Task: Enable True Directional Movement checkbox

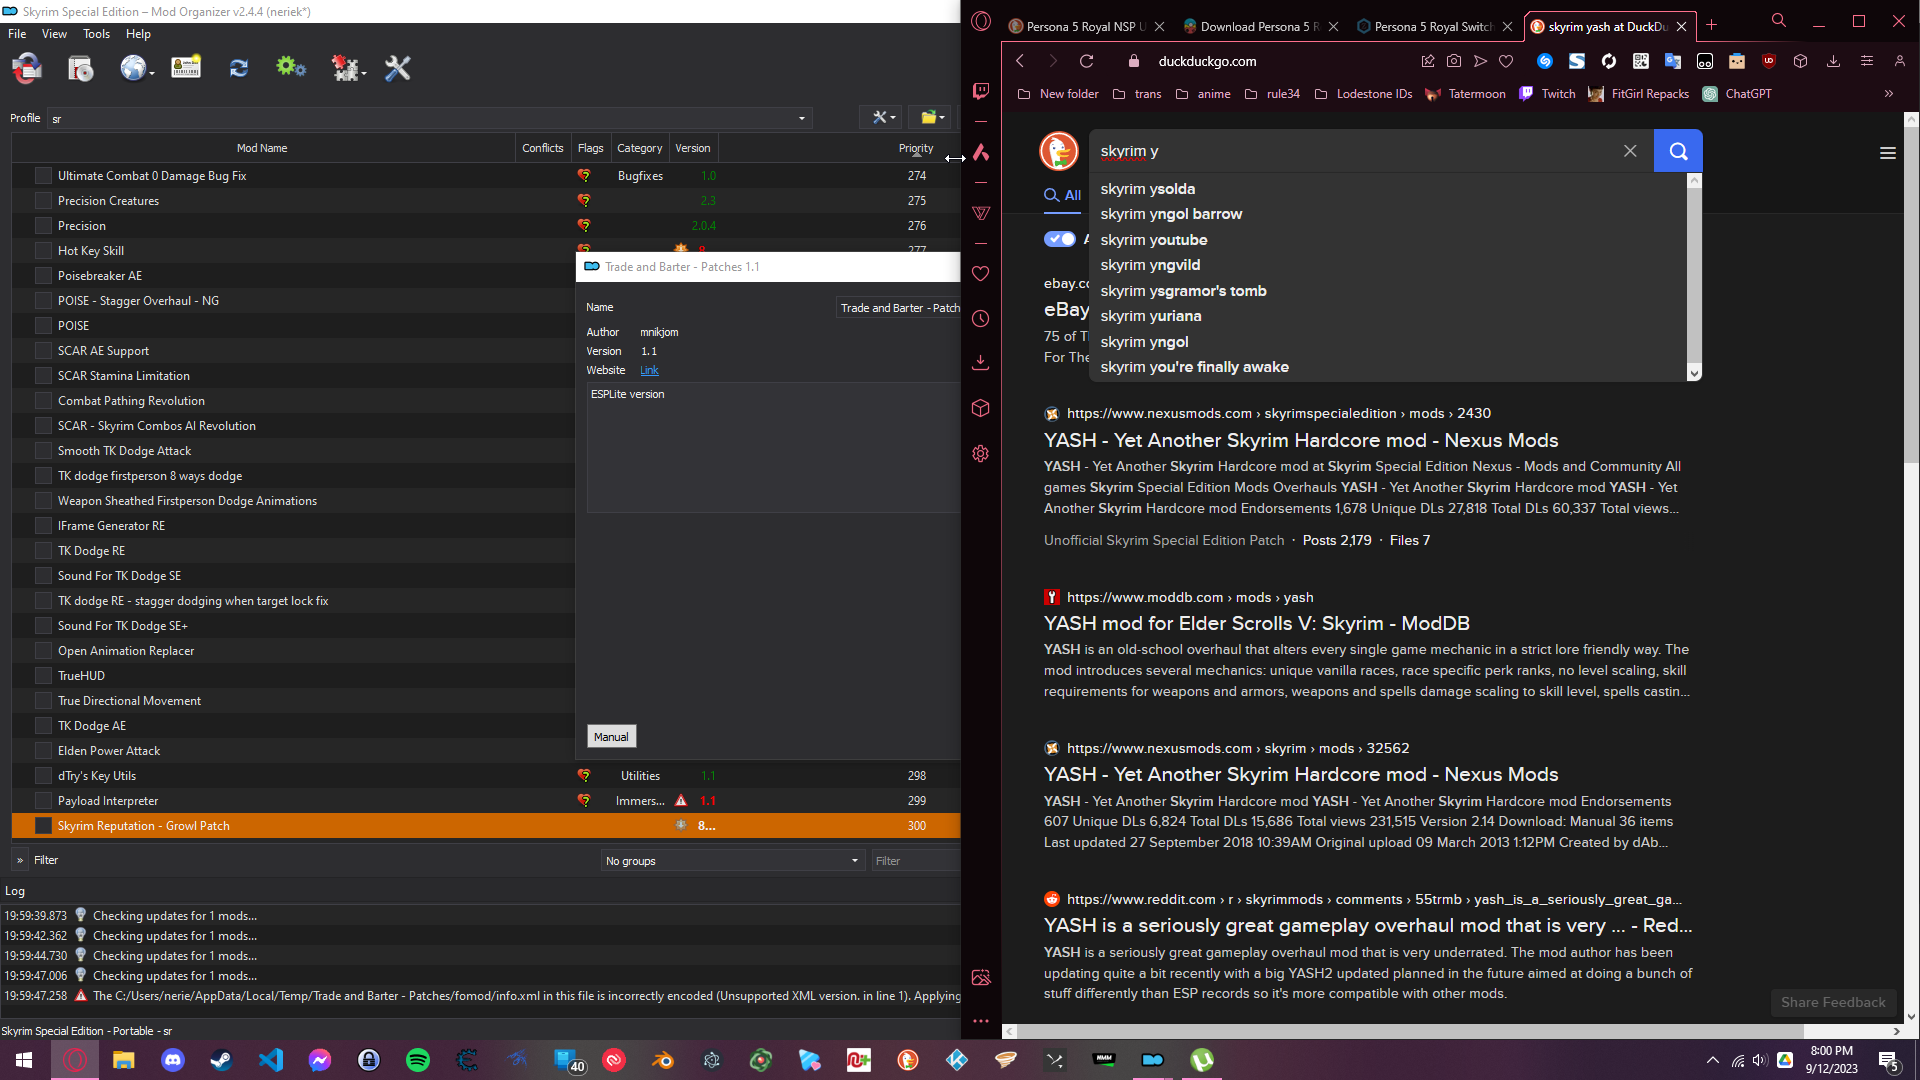Action: point(43,701)
